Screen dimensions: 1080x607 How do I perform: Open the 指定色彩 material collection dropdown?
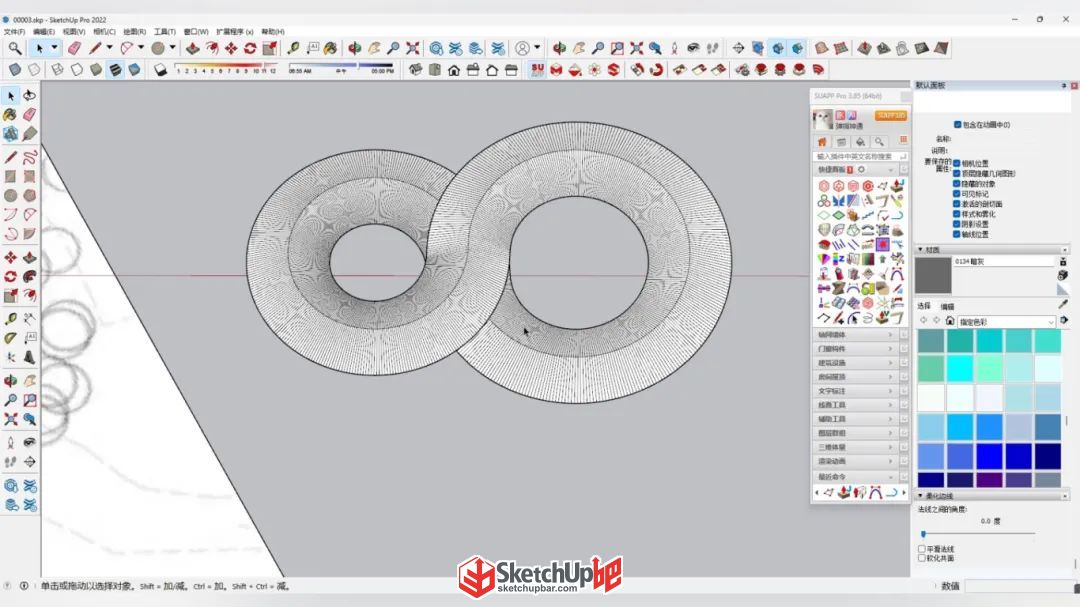click(1006, 322)
